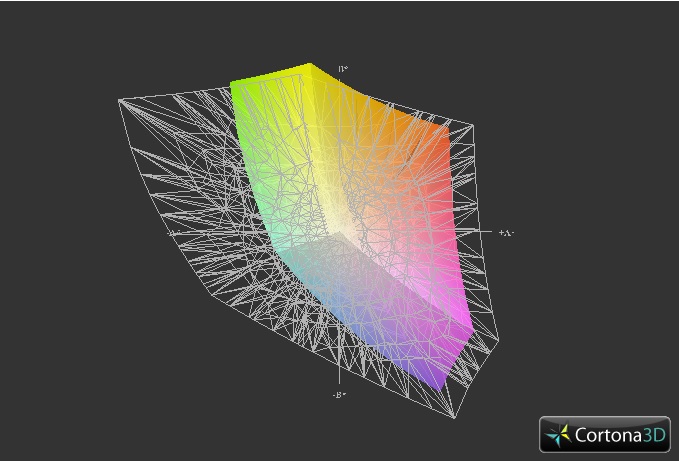Click the star icon in Cortona3D logo
The width and height of the screenshot is (679, 461).
(559, 435)
